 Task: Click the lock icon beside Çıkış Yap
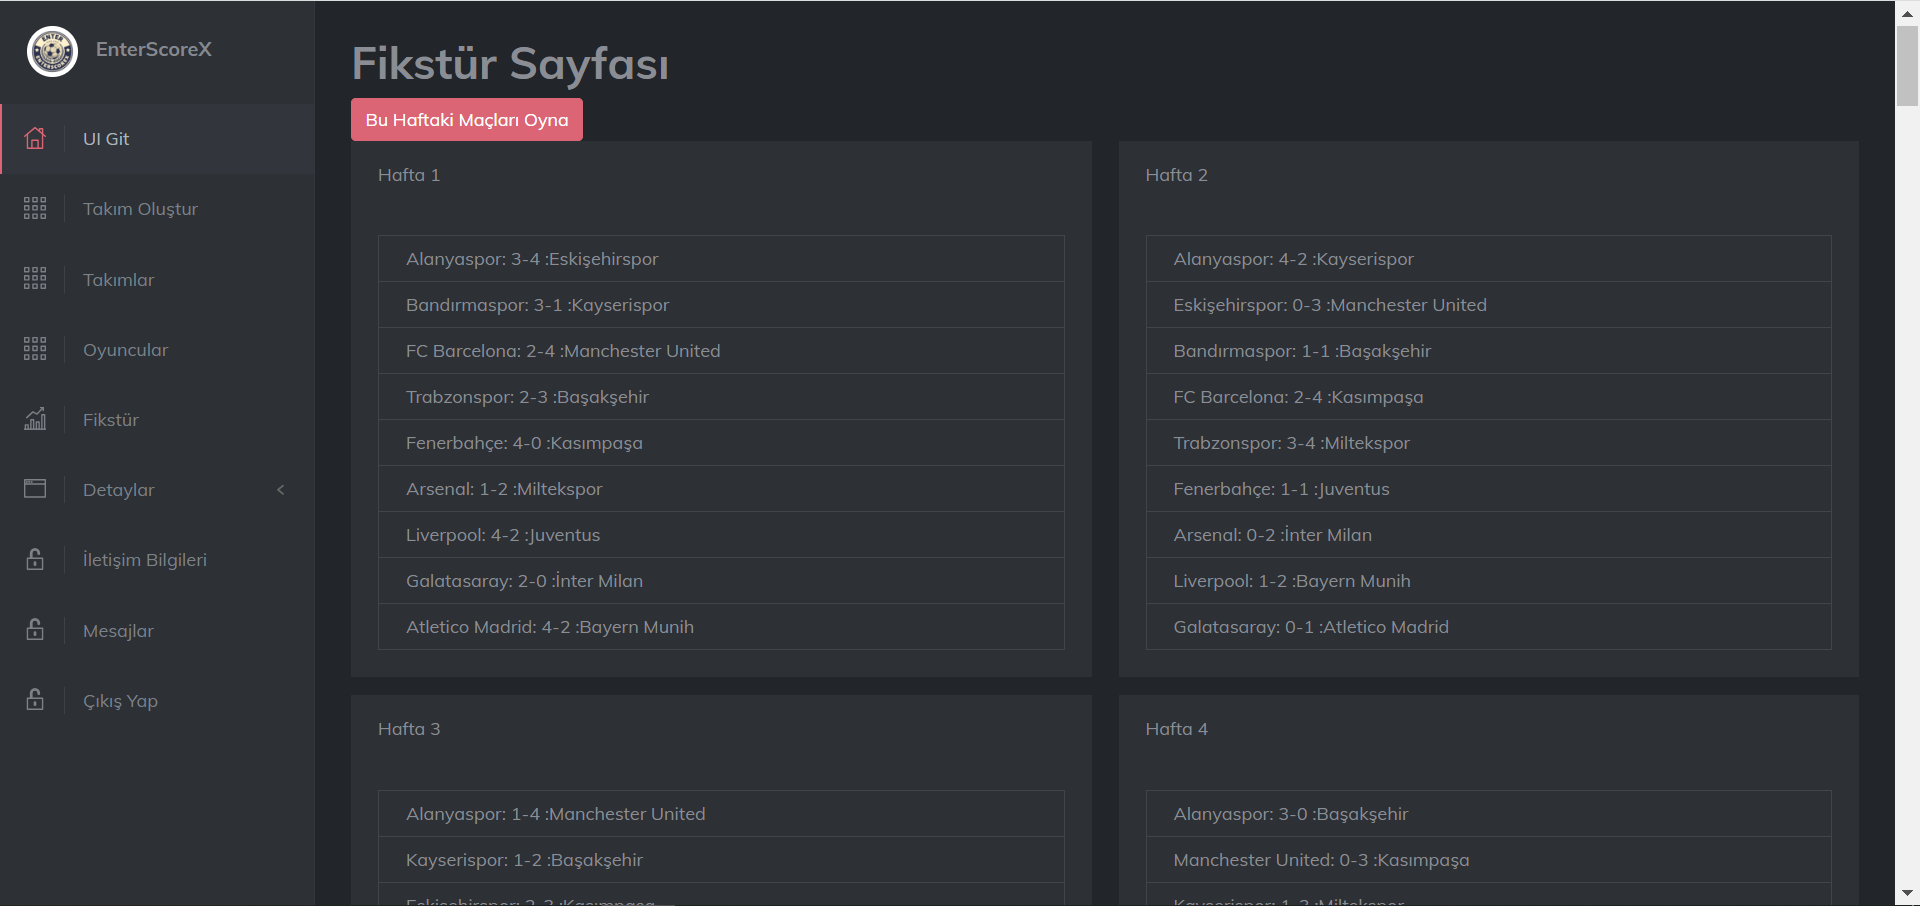[35, 700]
